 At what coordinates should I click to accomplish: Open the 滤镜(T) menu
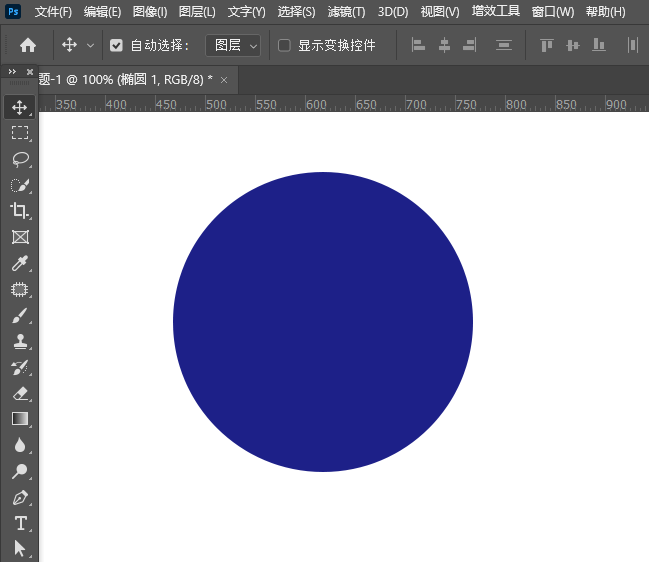tap(346, 12)
